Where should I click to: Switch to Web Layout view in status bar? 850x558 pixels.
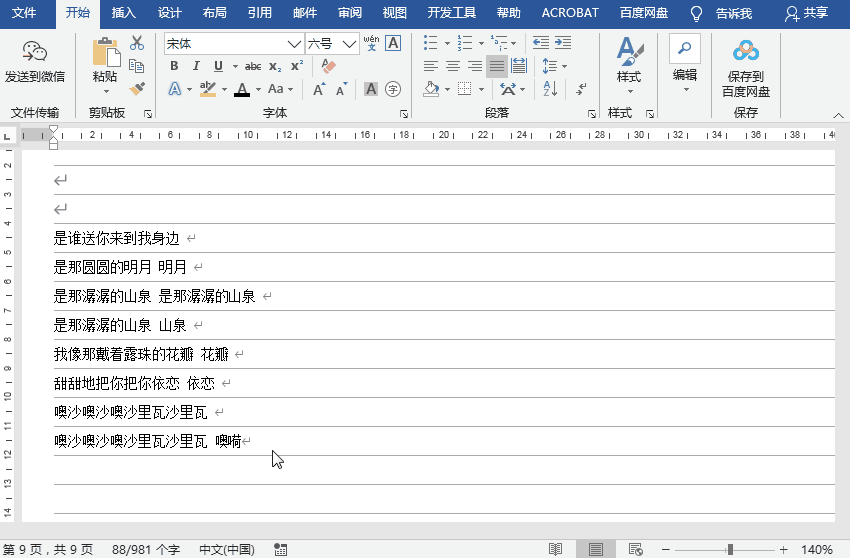pyautogui.click(x=635, y=549)
